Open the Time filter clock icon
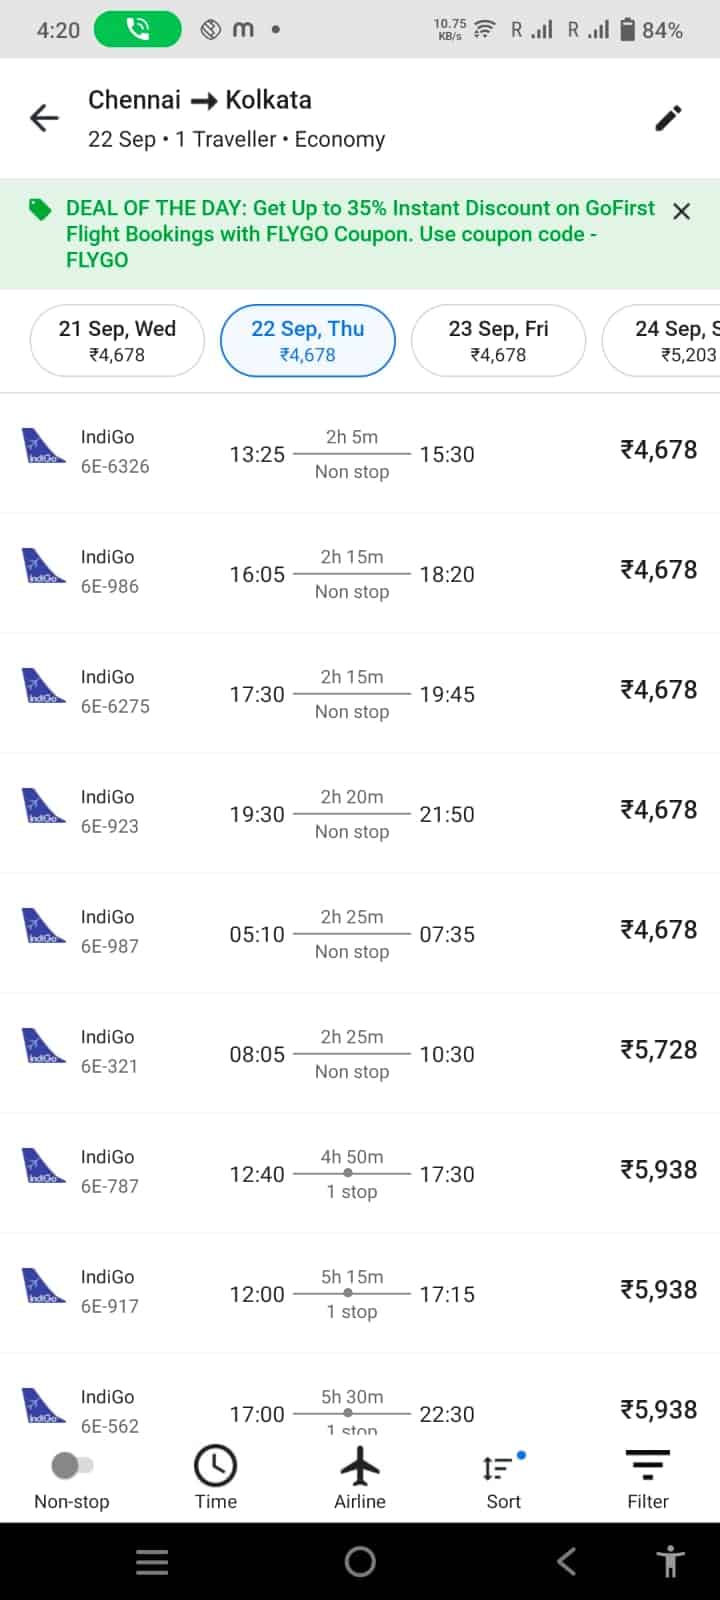This screenshot has width=720, height=1600. 215,1467
